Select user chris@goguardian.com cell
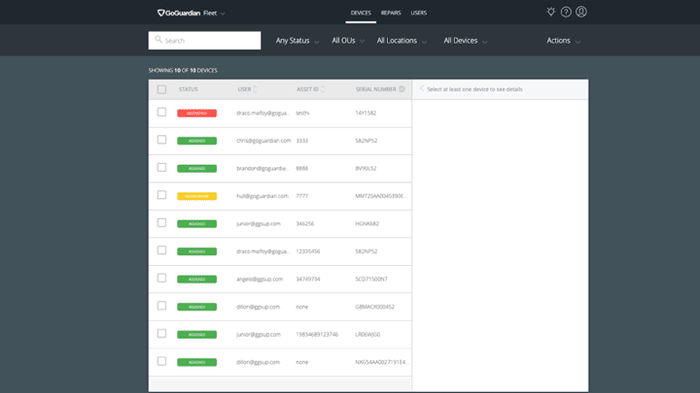Viewport: 700px width, 393px height. tap(263, 141)
